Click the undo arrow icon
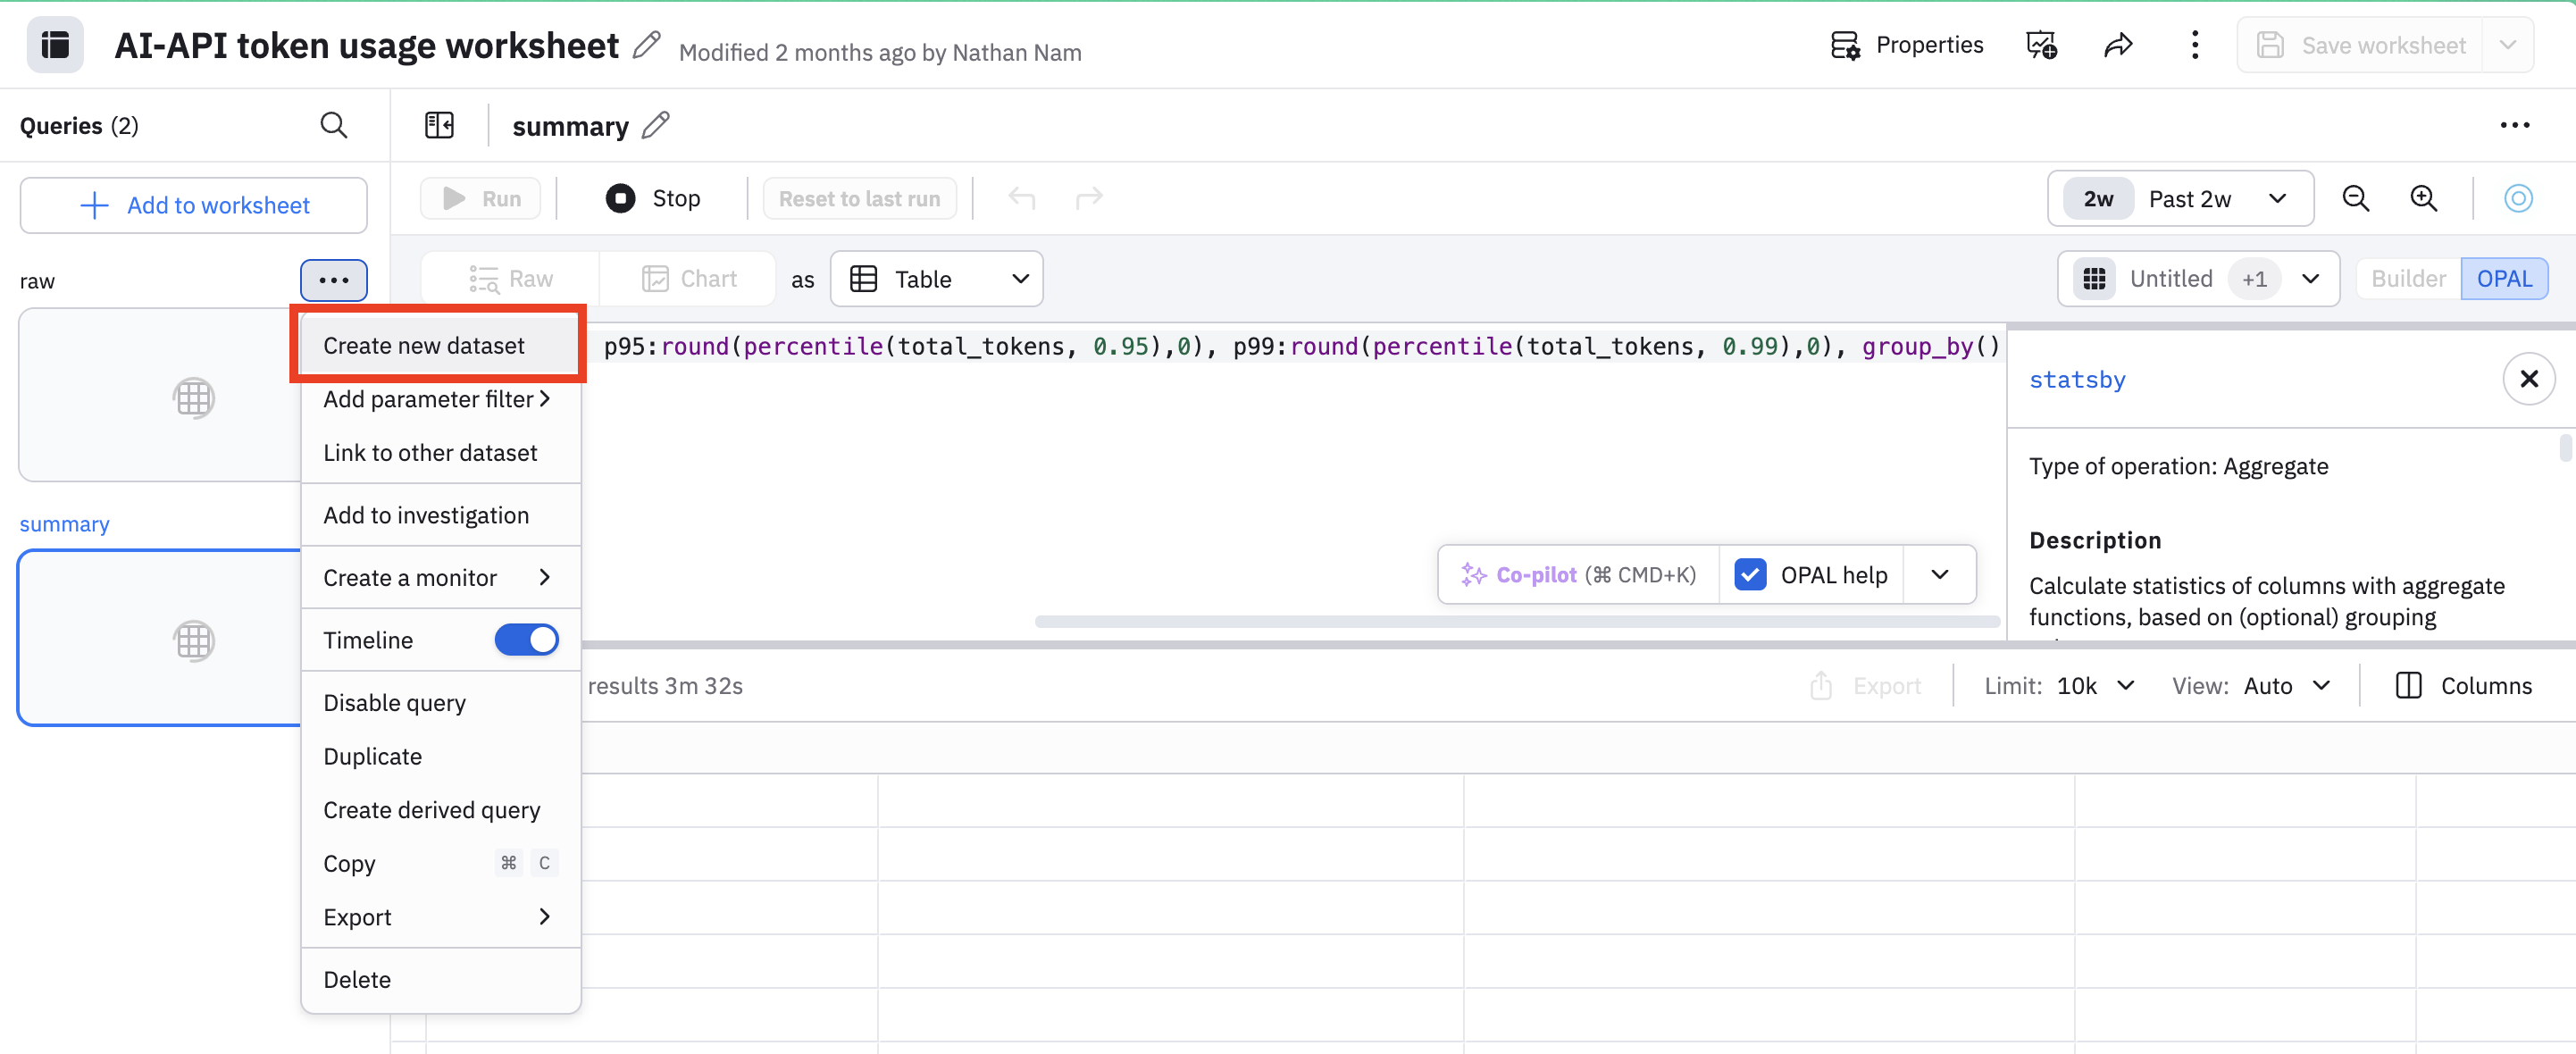The width and height of the screenshot is (2576, 1054). pyautogui.click(x=1022, y=197)
